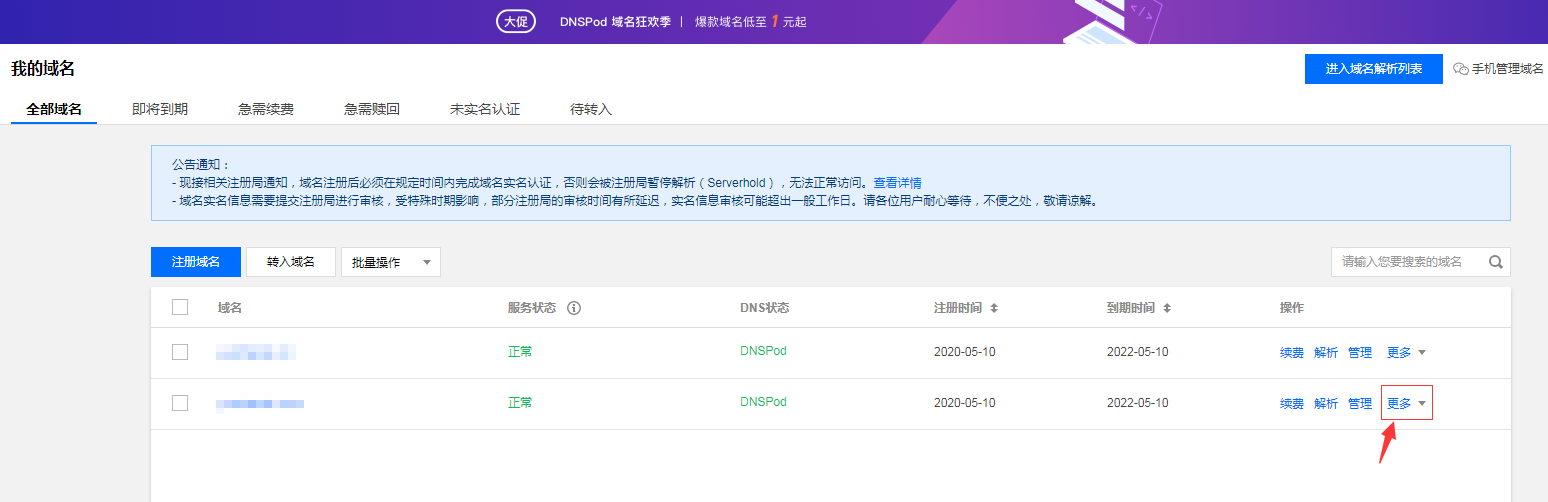1548x502 pixels.
Task: Click 2022-05-10 expiry in first row
Action: (1137, 352)
